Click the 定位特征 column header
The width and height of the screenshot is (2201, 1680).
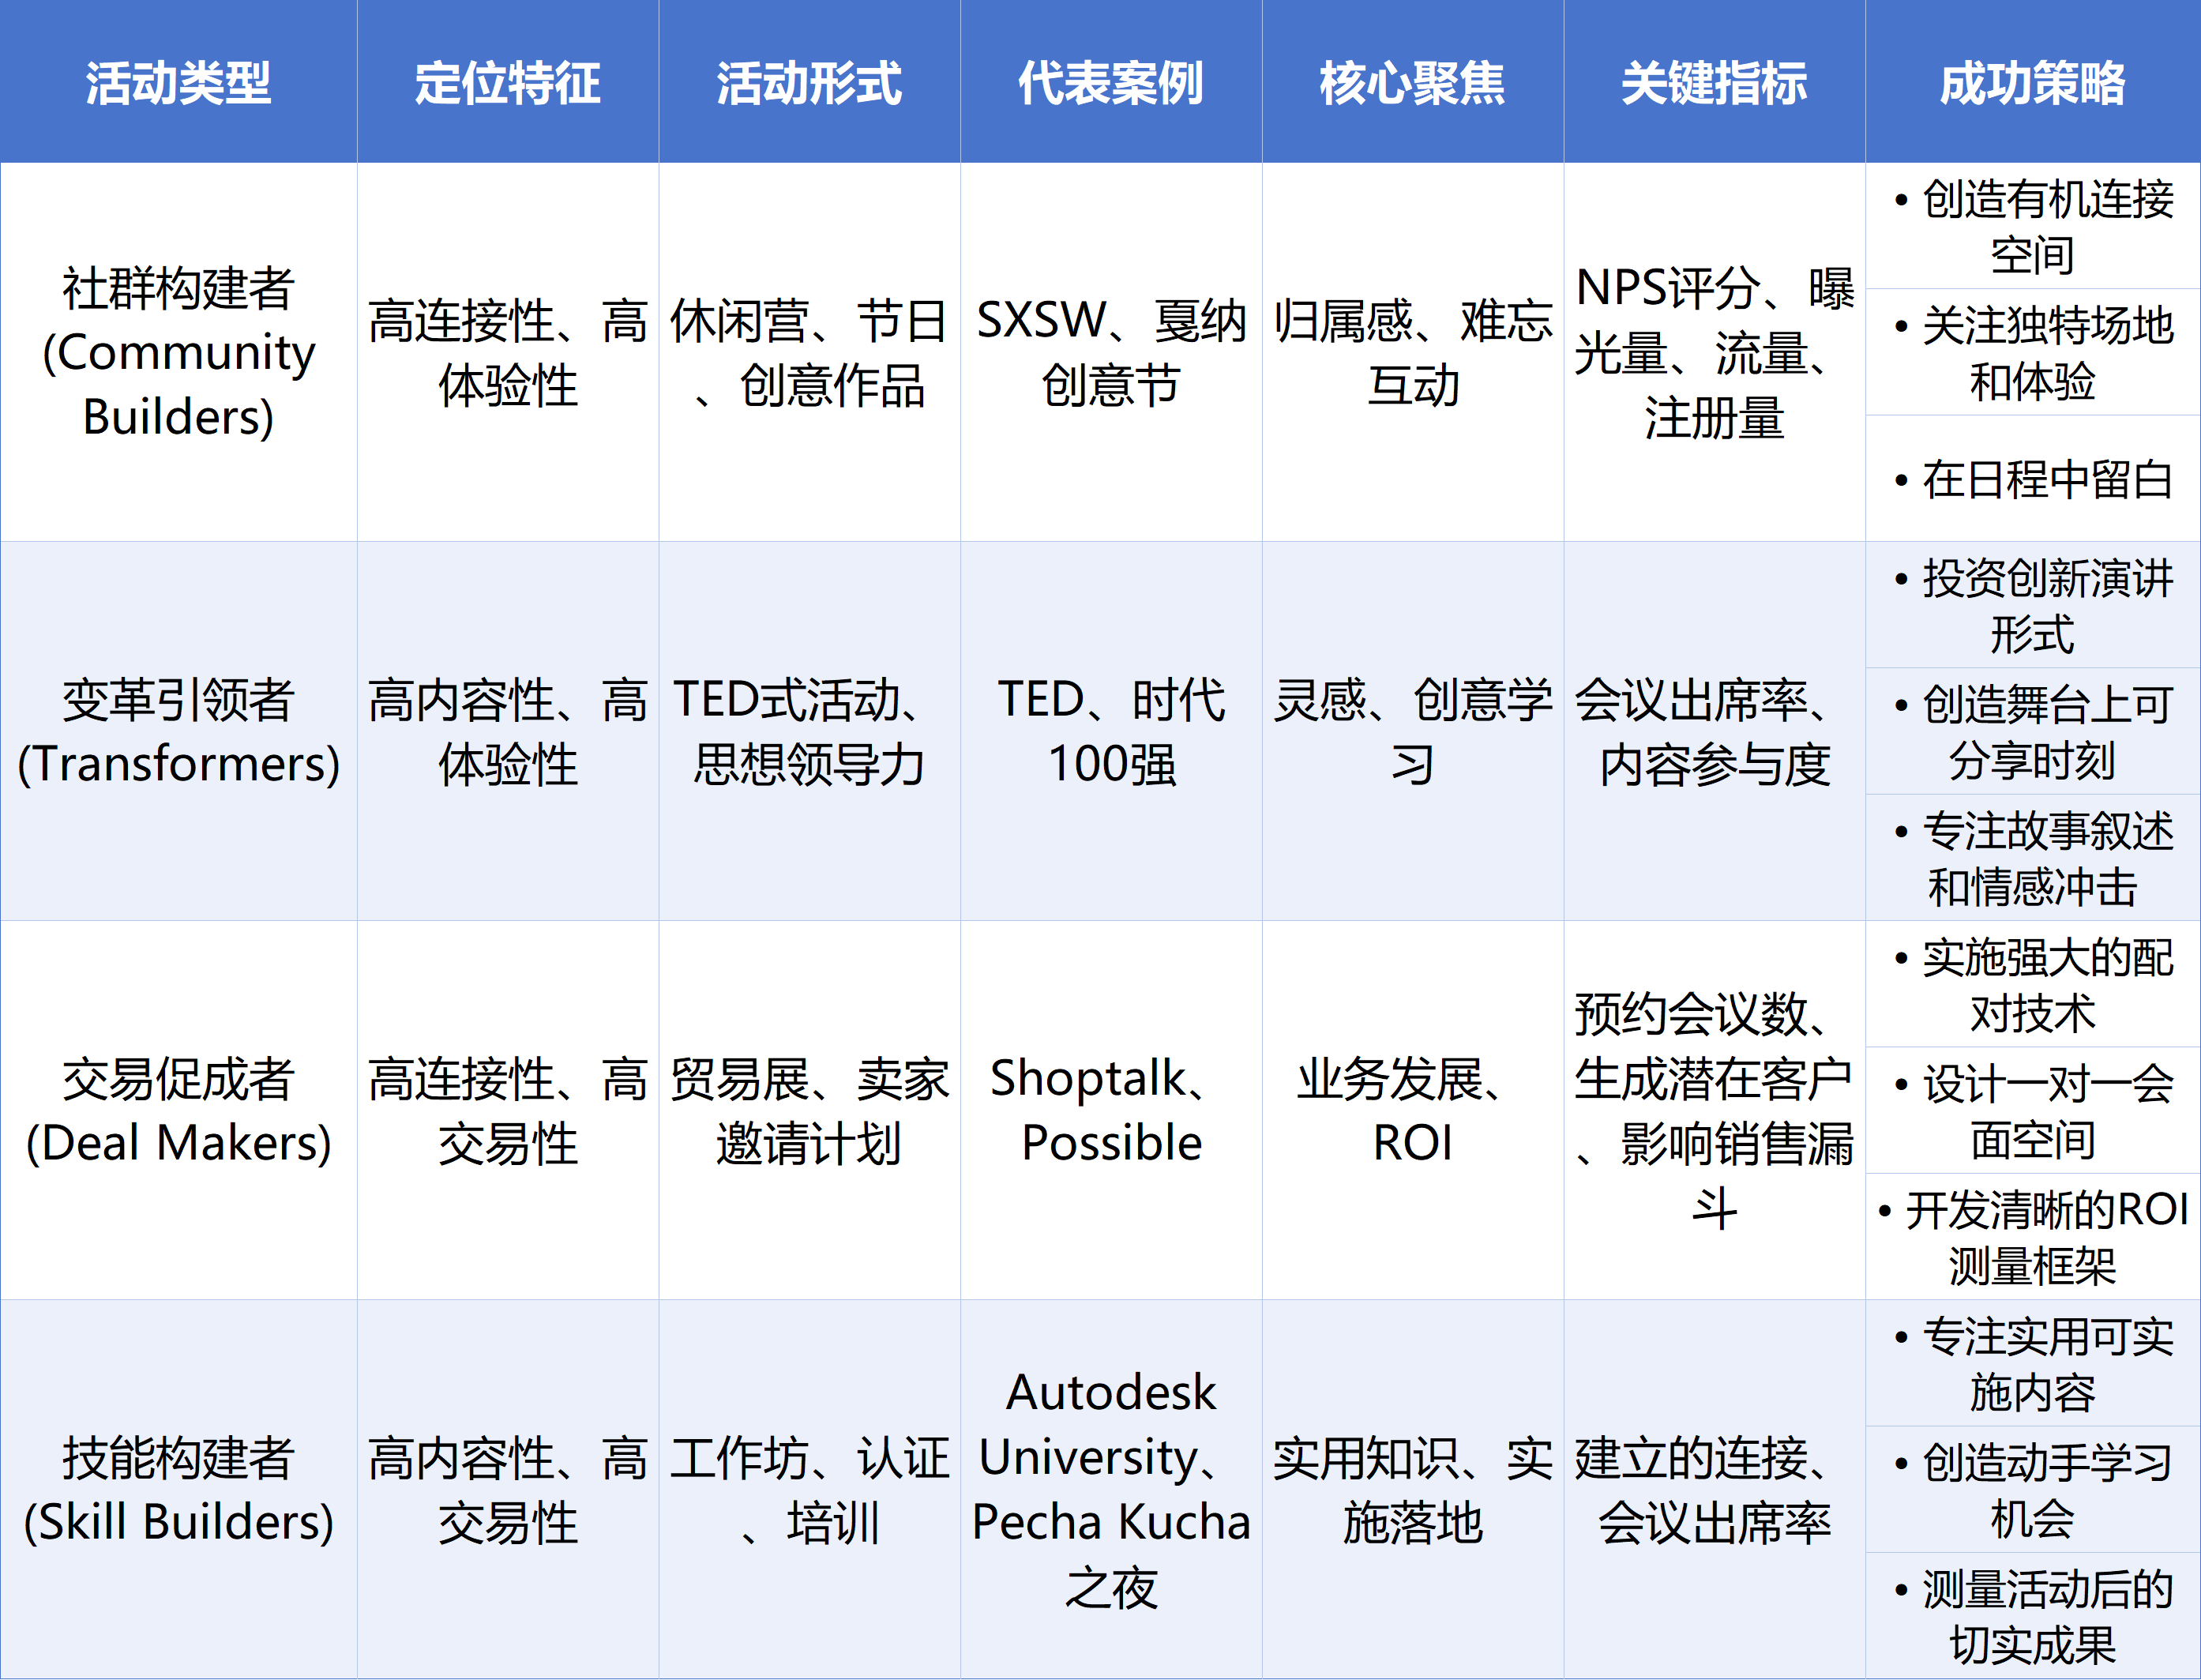(508, 82)
